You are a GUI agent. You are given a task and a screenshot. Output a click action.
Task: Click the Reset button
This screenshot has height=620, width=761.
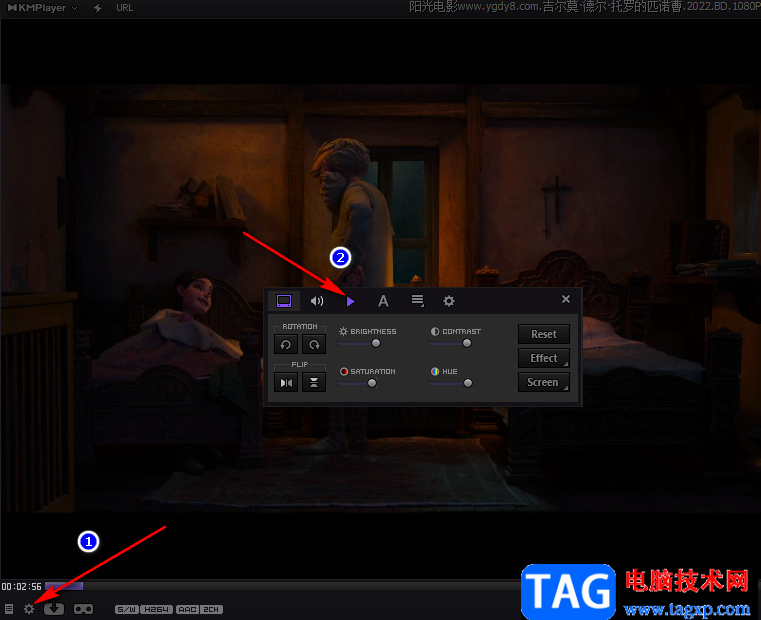click(544, 334)
